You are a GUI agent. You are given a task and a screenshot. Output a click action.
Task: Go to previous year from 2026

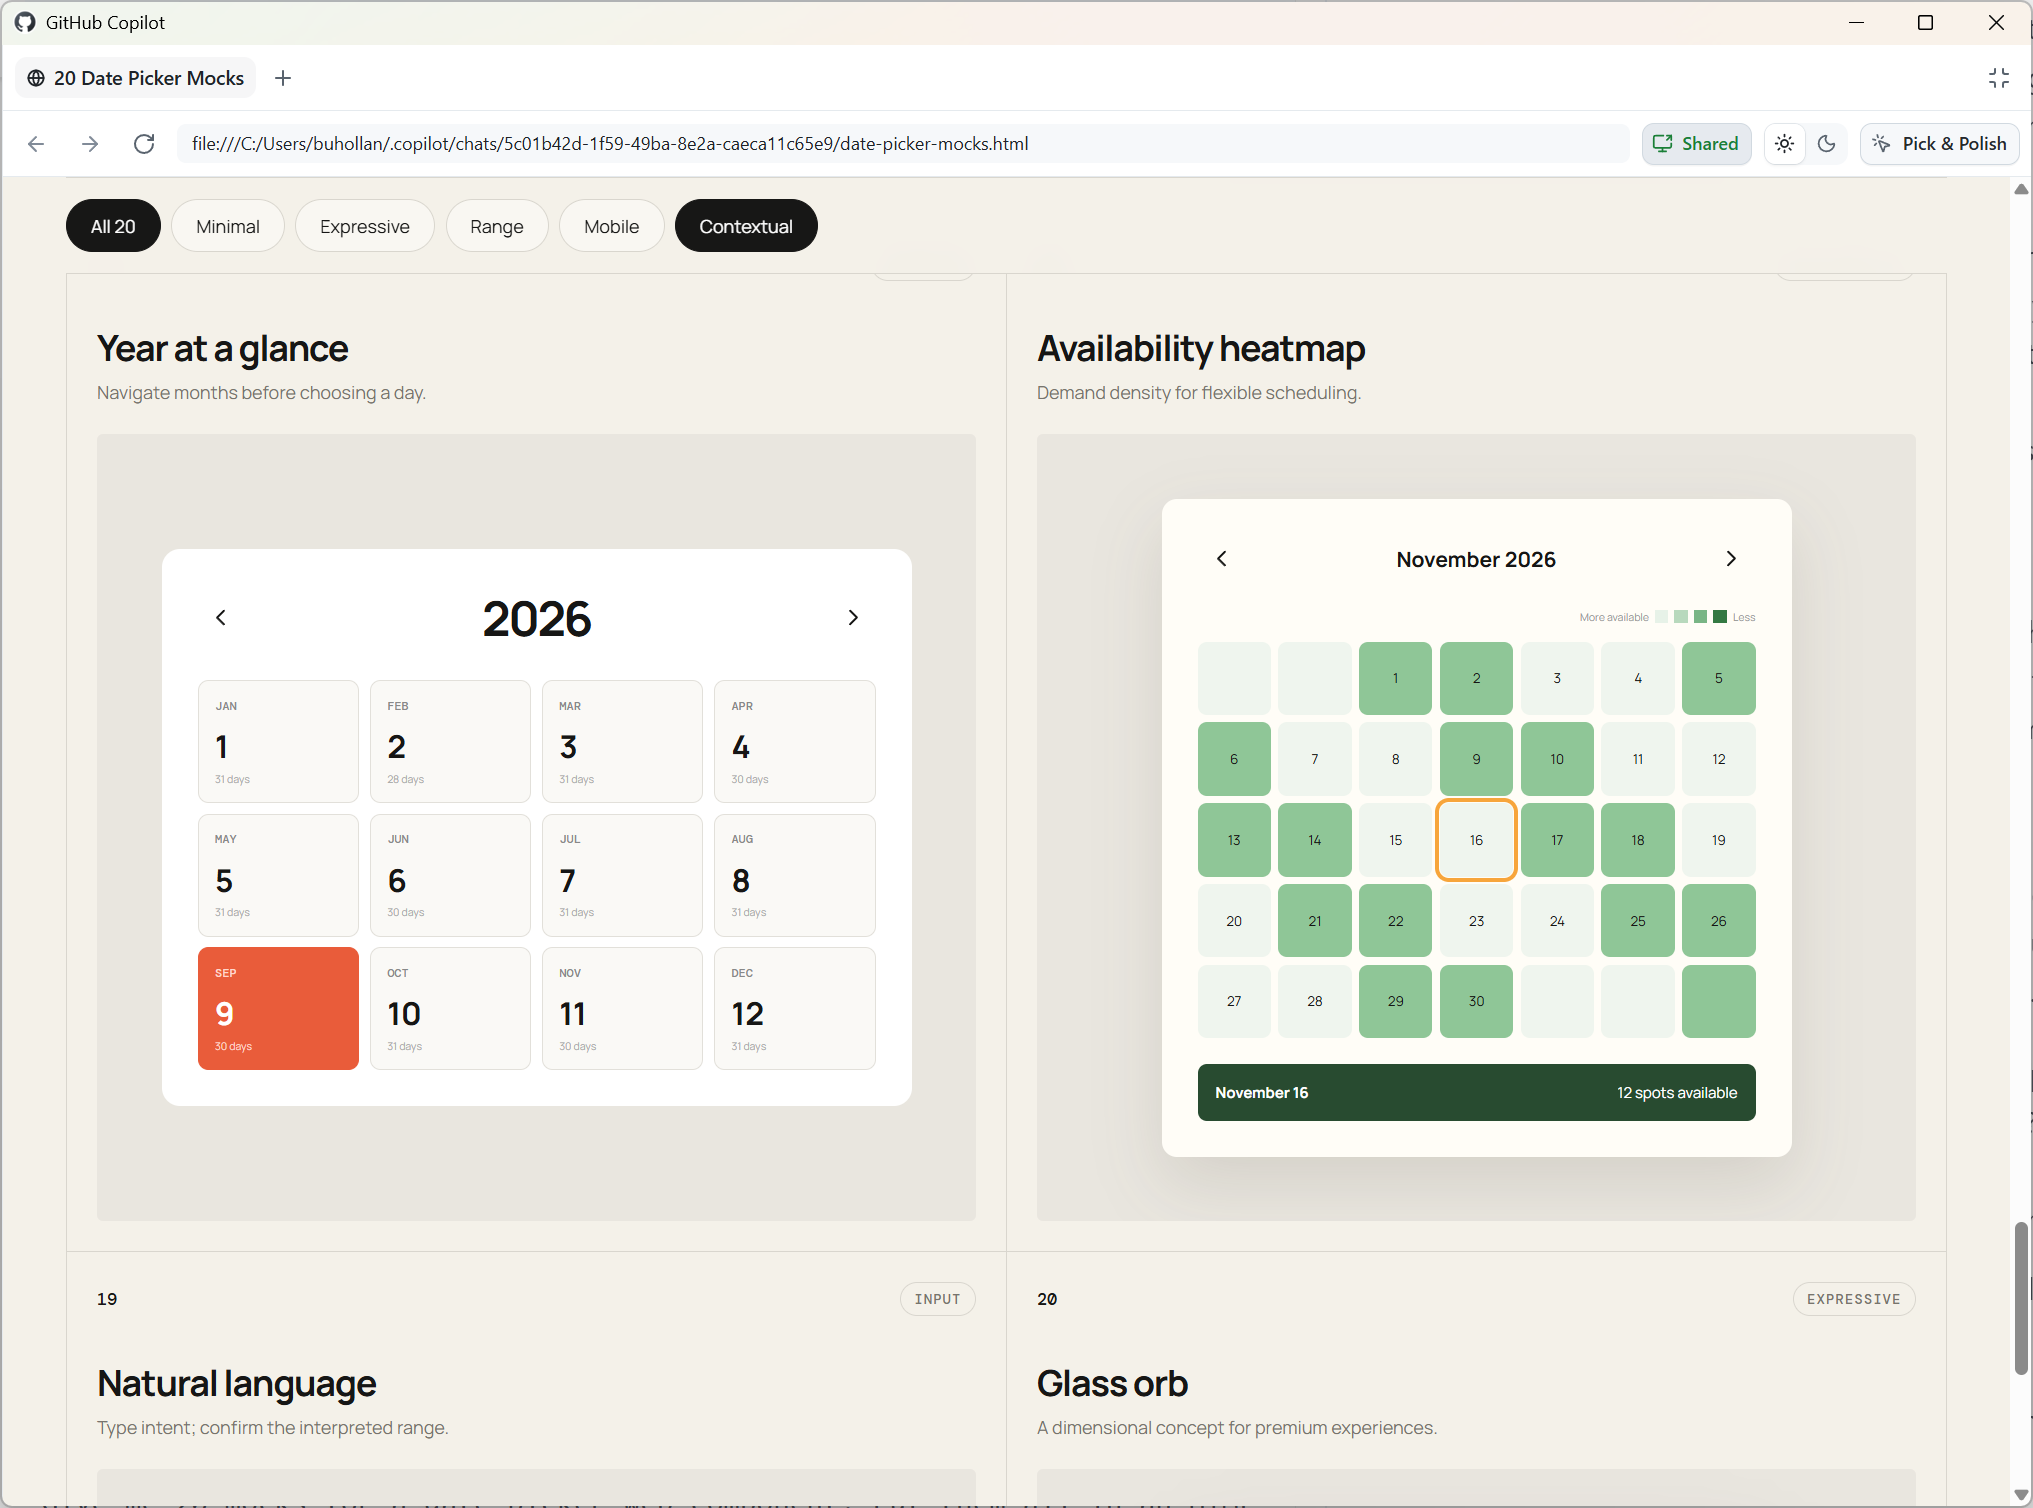221,618
